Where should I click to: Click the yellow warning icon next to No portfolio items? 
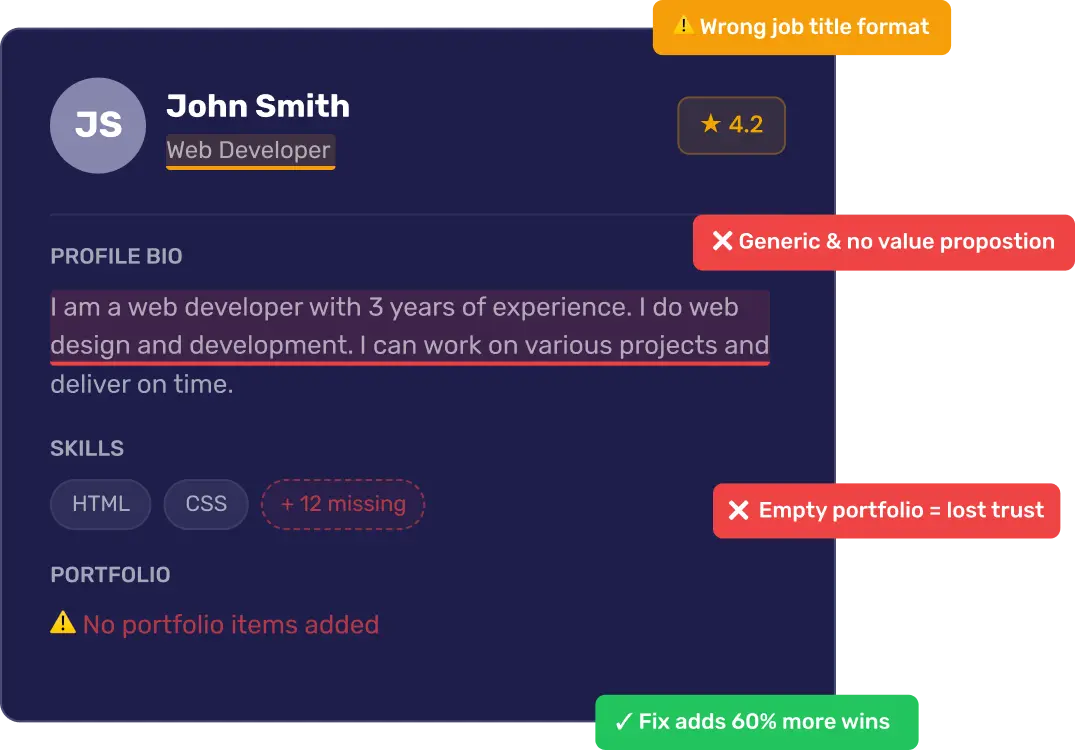[62, 623]
